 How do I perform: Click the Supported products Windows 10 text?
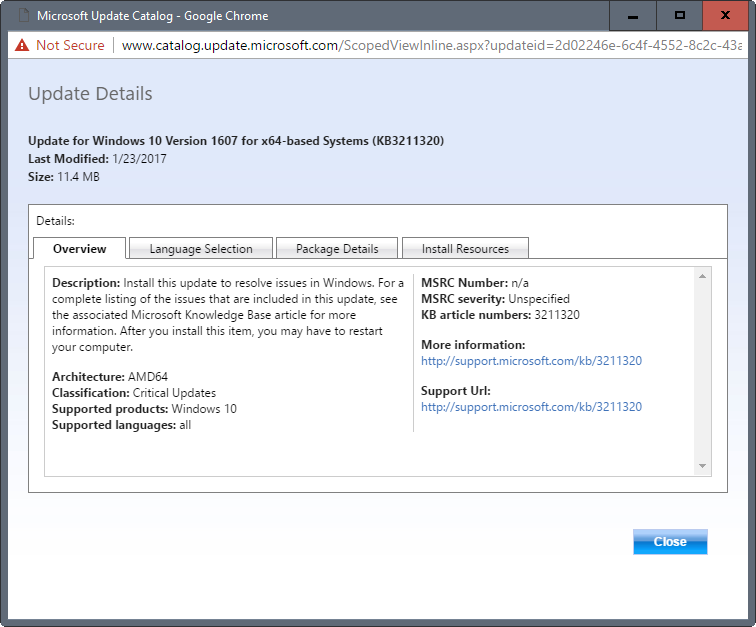145,409
